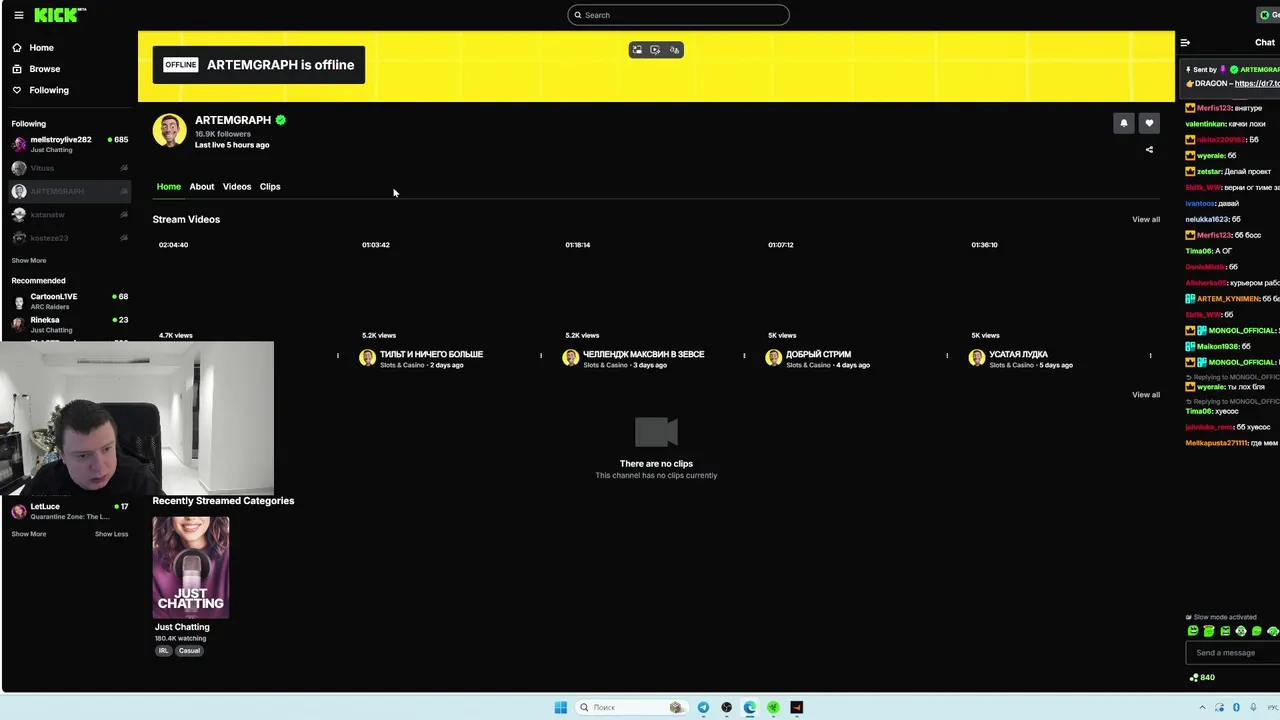Open the 01:18:14 video thumbnail
The image size is (1280, 720).
tap(655, 289)
